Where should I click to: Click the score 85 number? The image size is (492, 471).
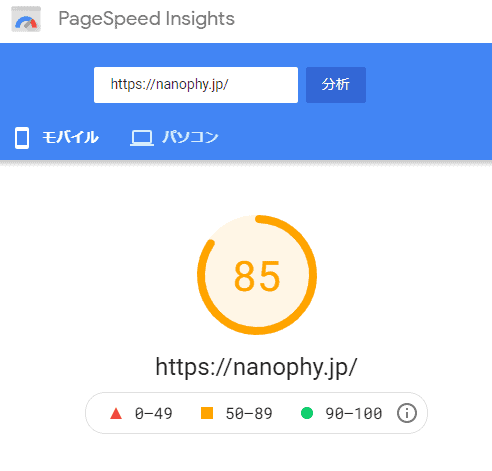coord(257,276)
